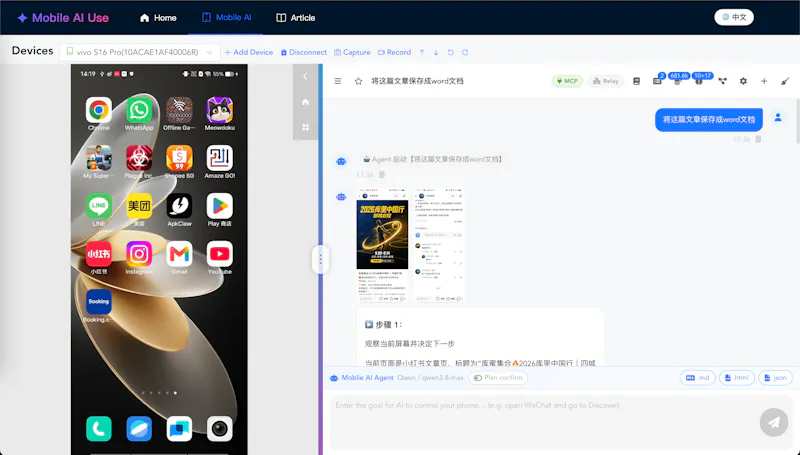Click Capture to take a screenshot
Screen dimensions: 800x455
coord(352,52)
